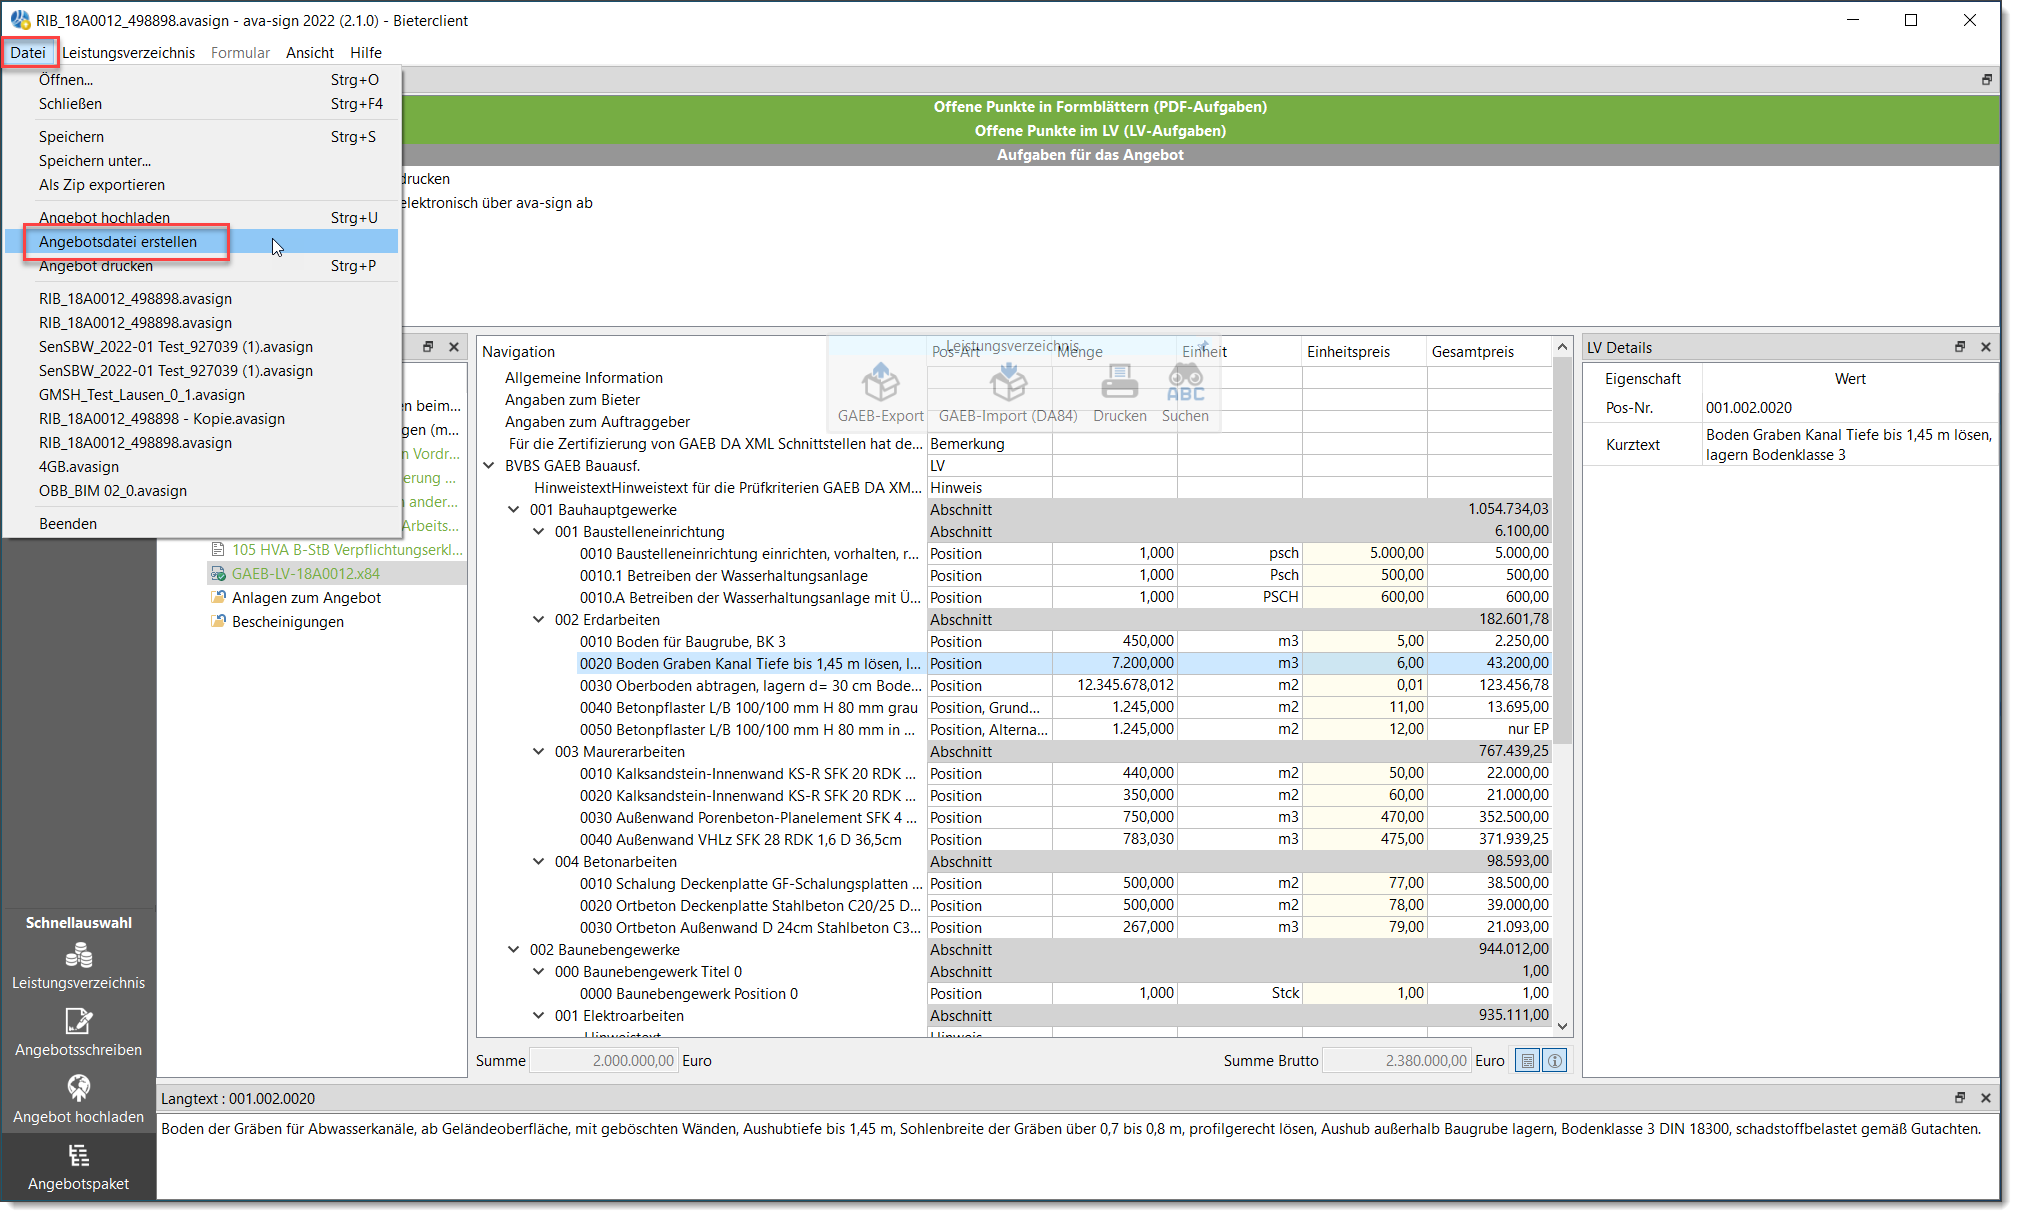This screenshot has width=2017, height=1217.
Task: Click the Drucken toolbar icon
Action: (x=1119, y=393)
